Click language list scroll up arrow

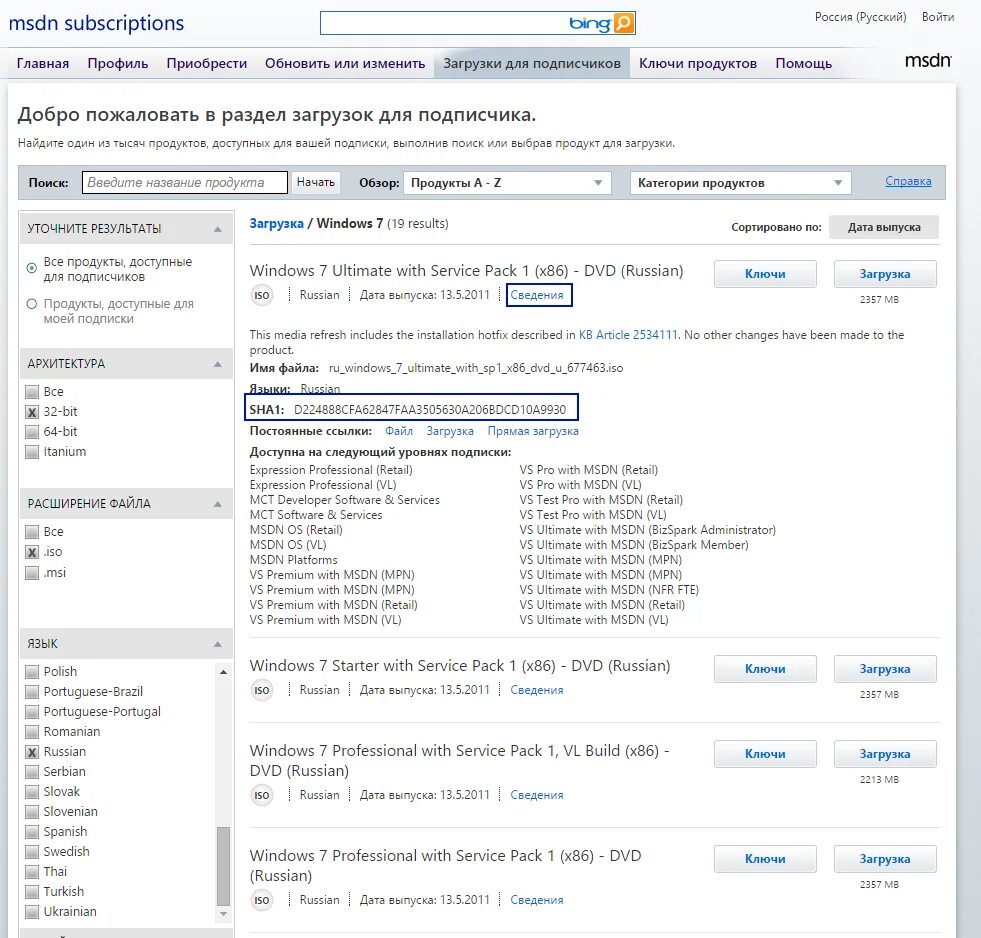[223, 672]
